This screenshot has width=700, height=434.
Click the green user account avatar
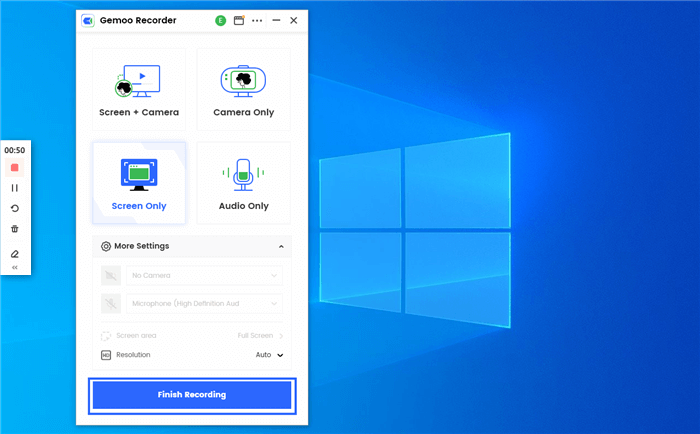pos(220,20)
